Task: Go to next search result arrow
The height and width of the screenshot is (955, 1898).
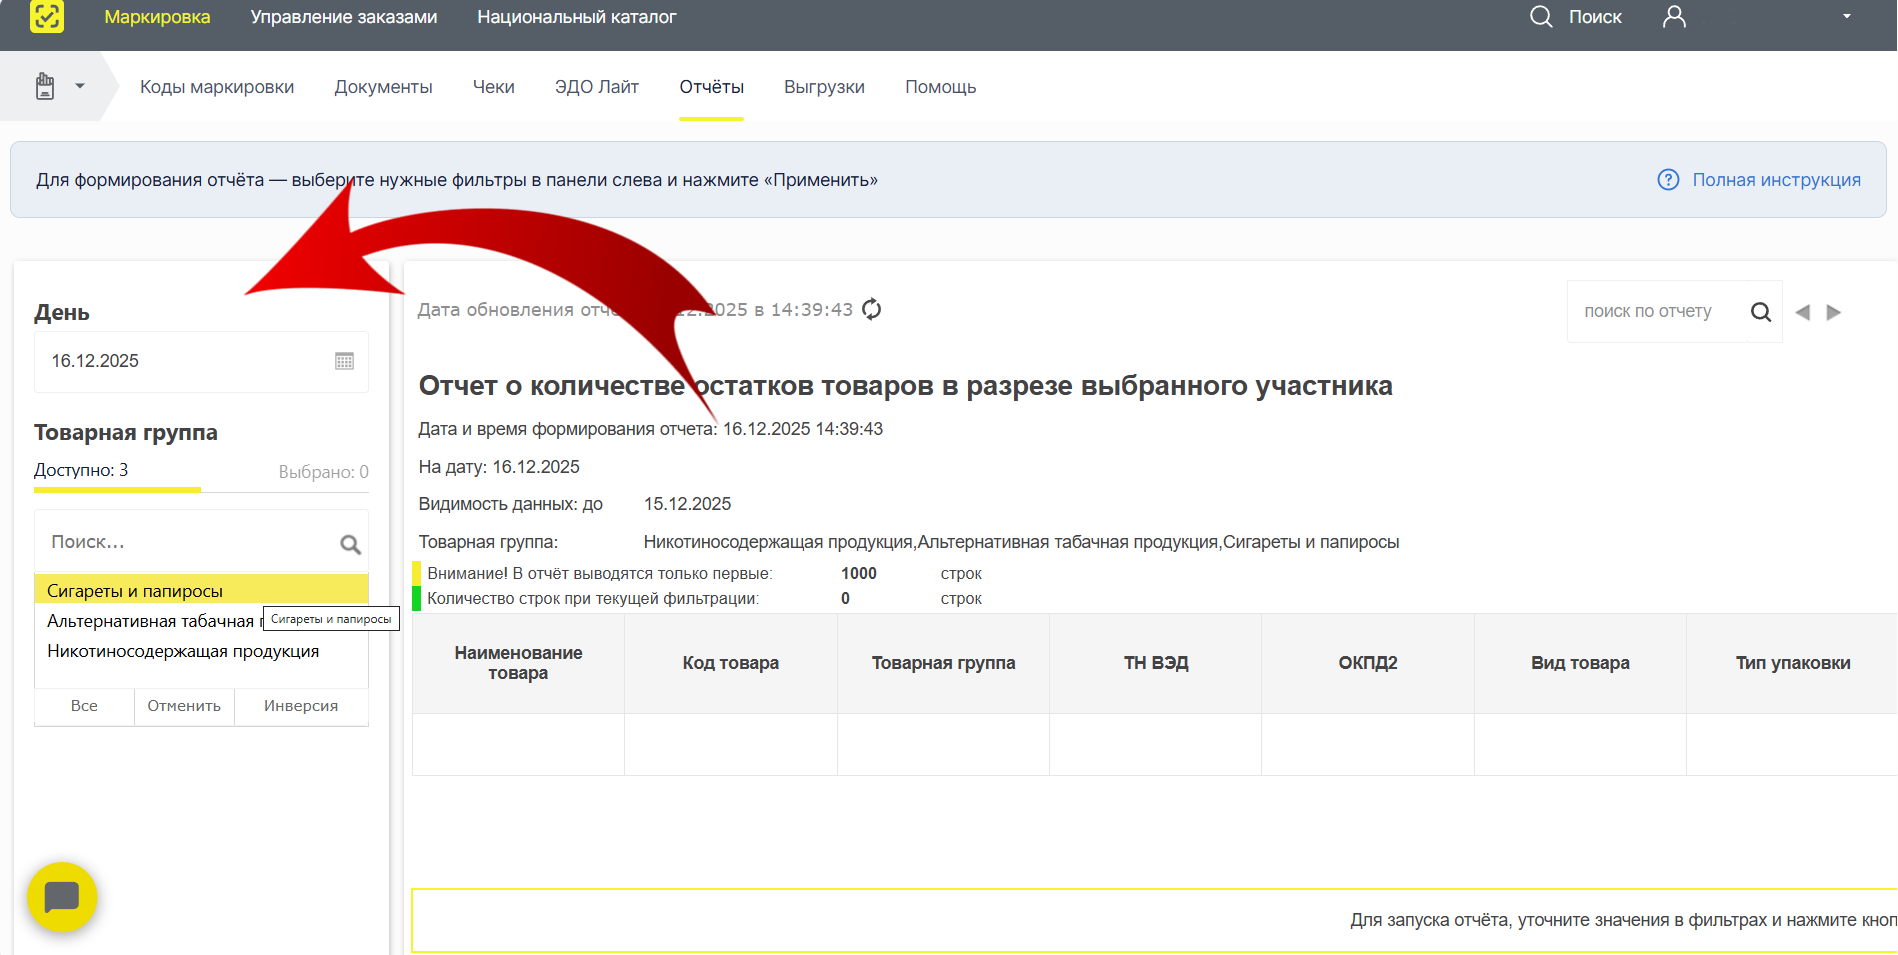Action: tap(1834, 312)
